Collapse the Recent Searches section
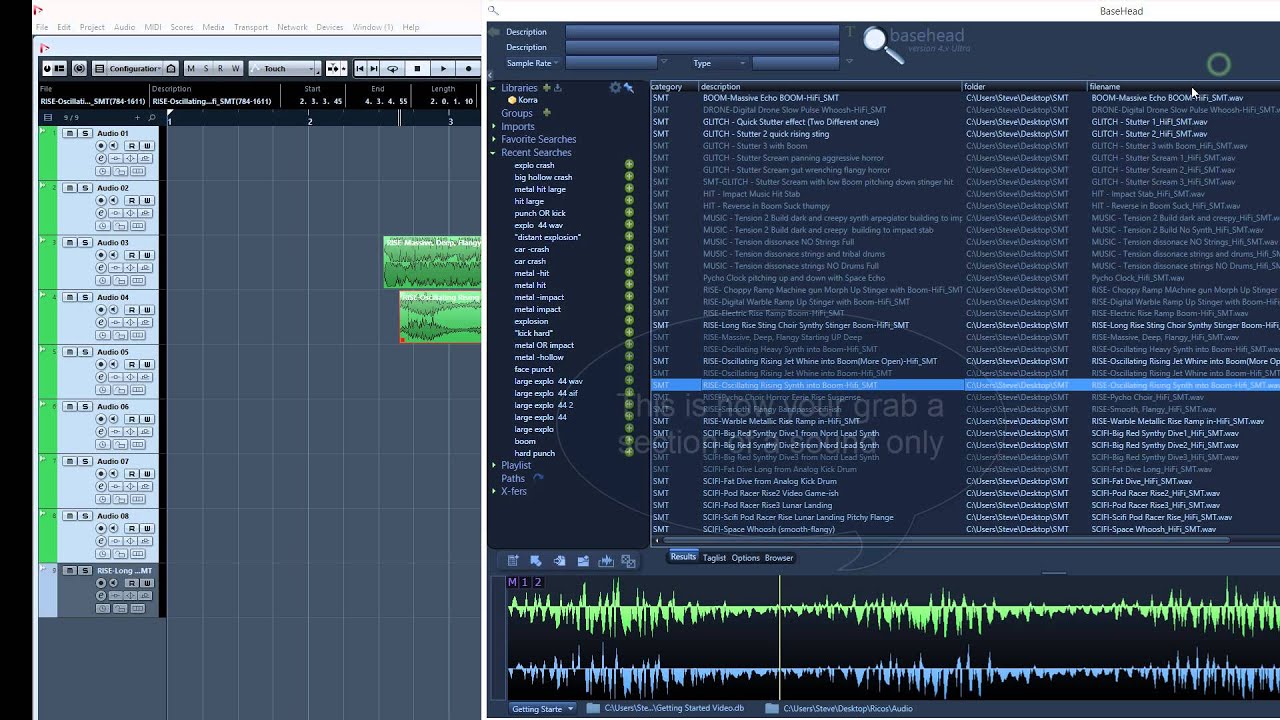Screen dimensions: 1280x720 [x=493, y=153]
